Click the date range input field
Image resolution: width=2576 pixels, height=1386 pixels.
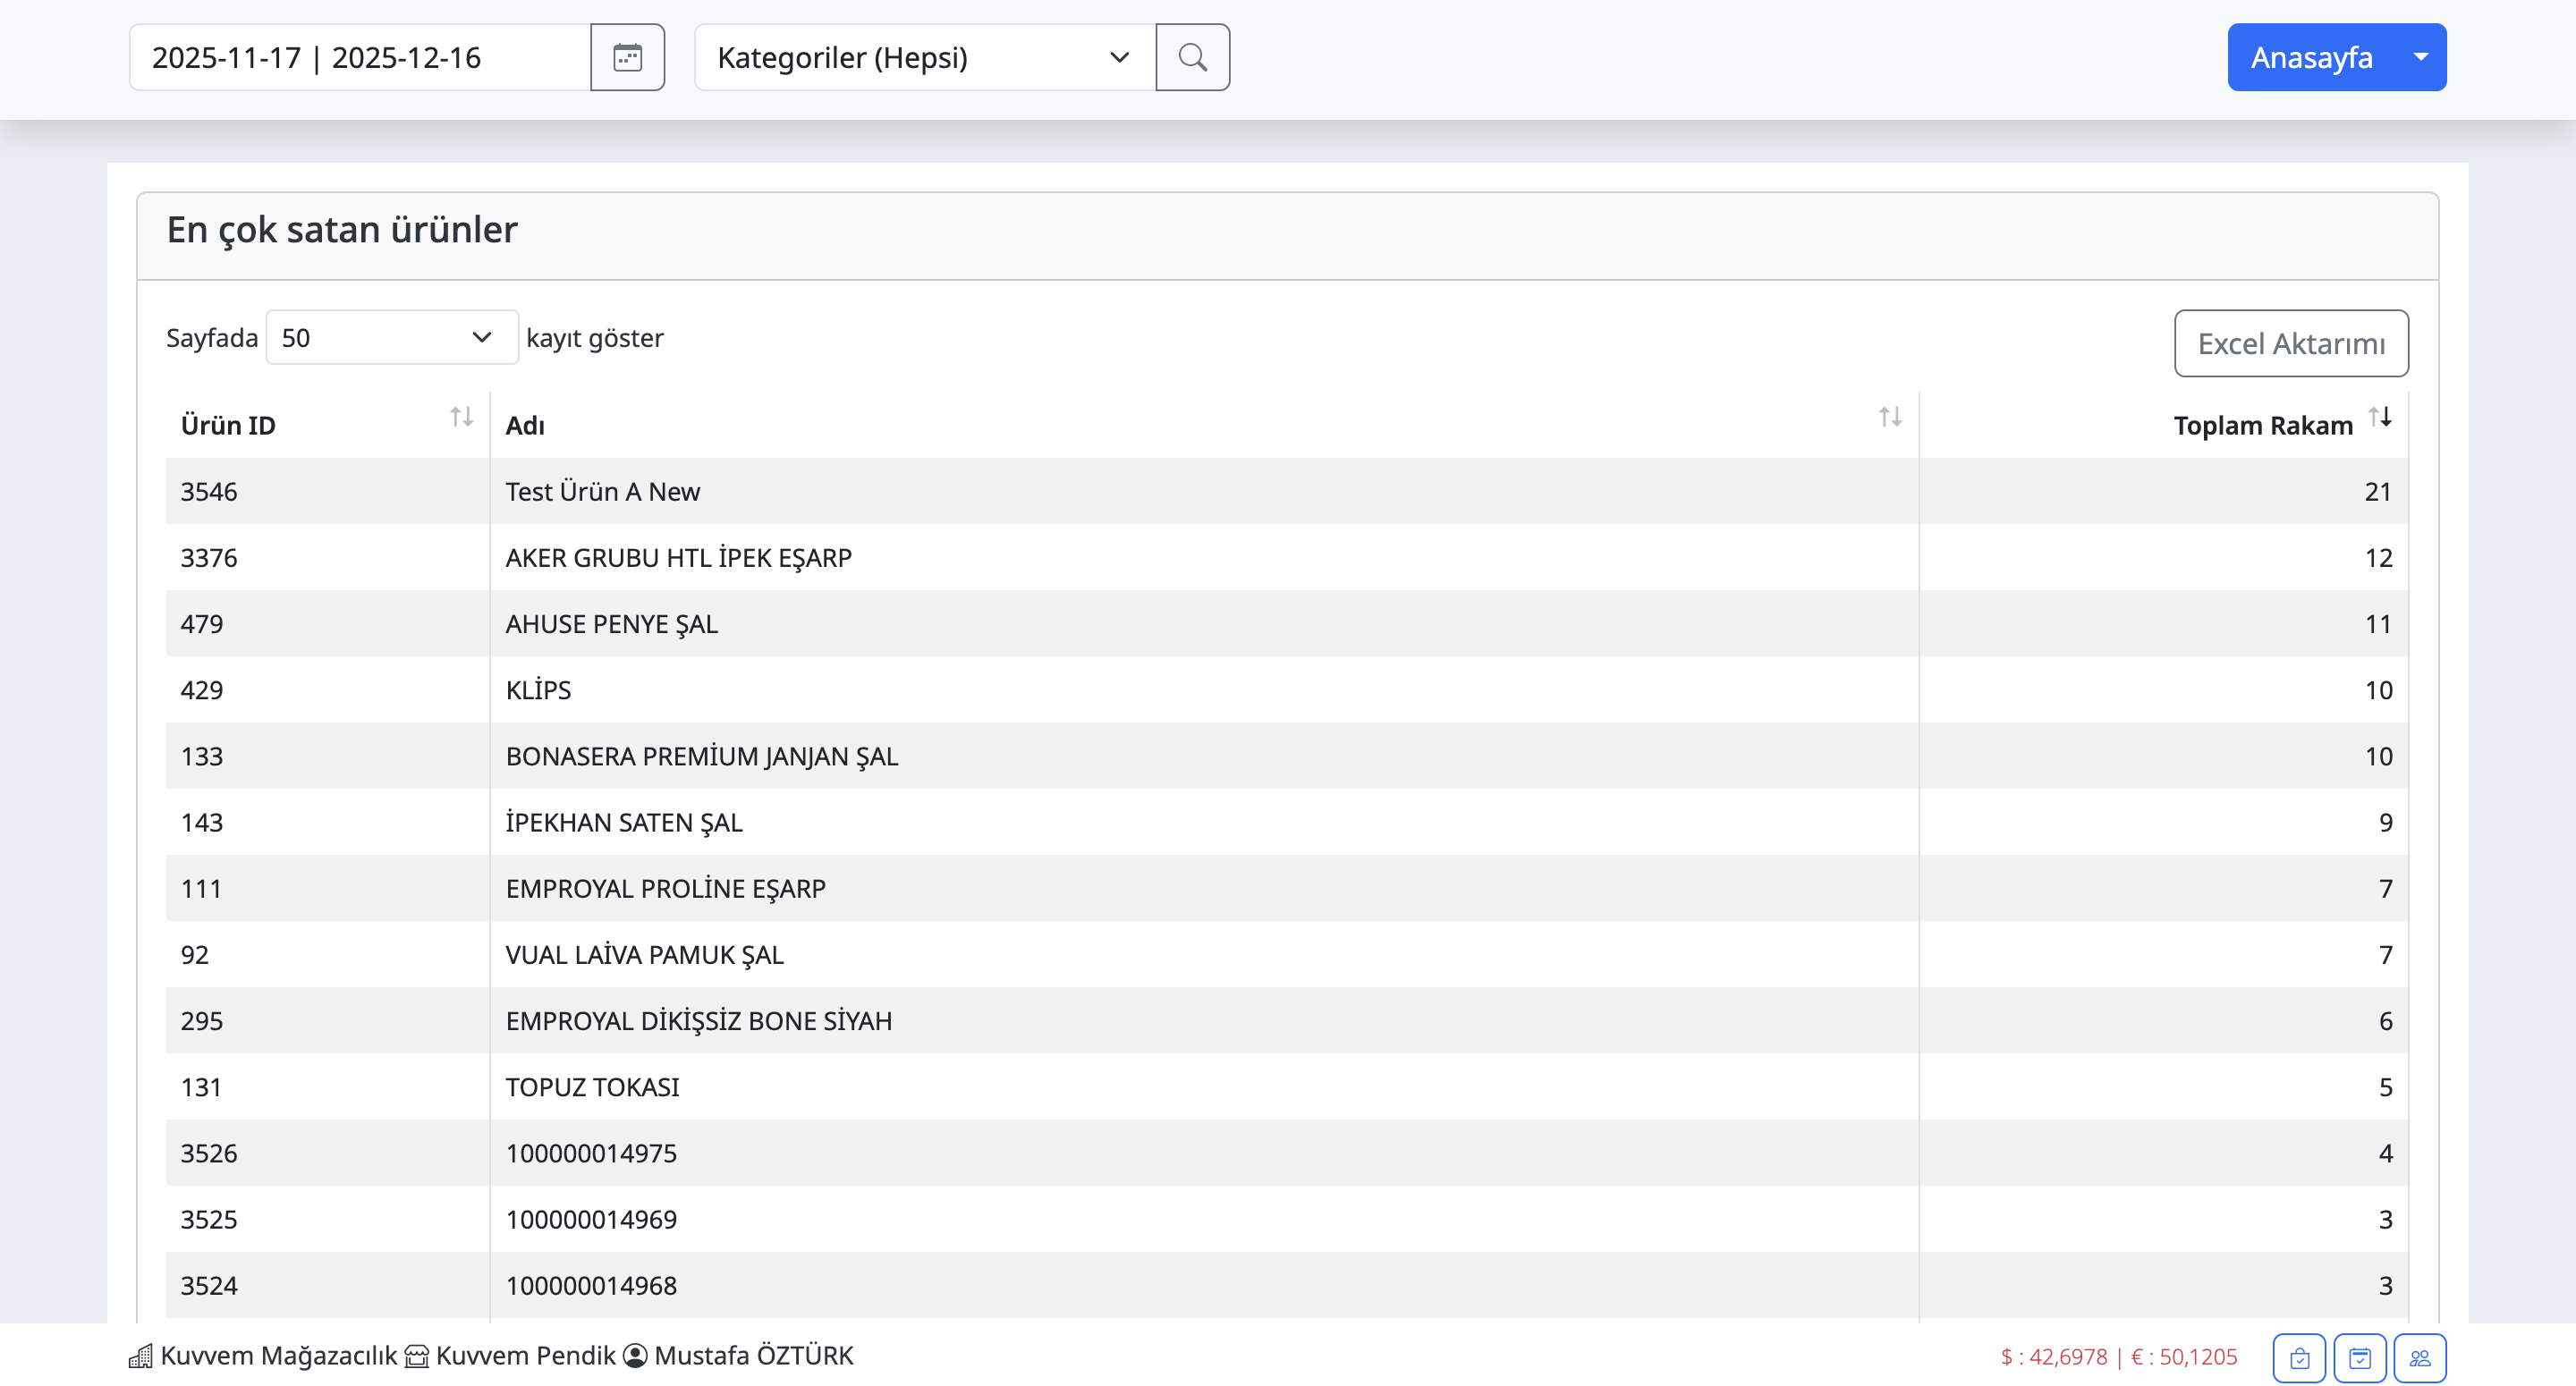360,57
